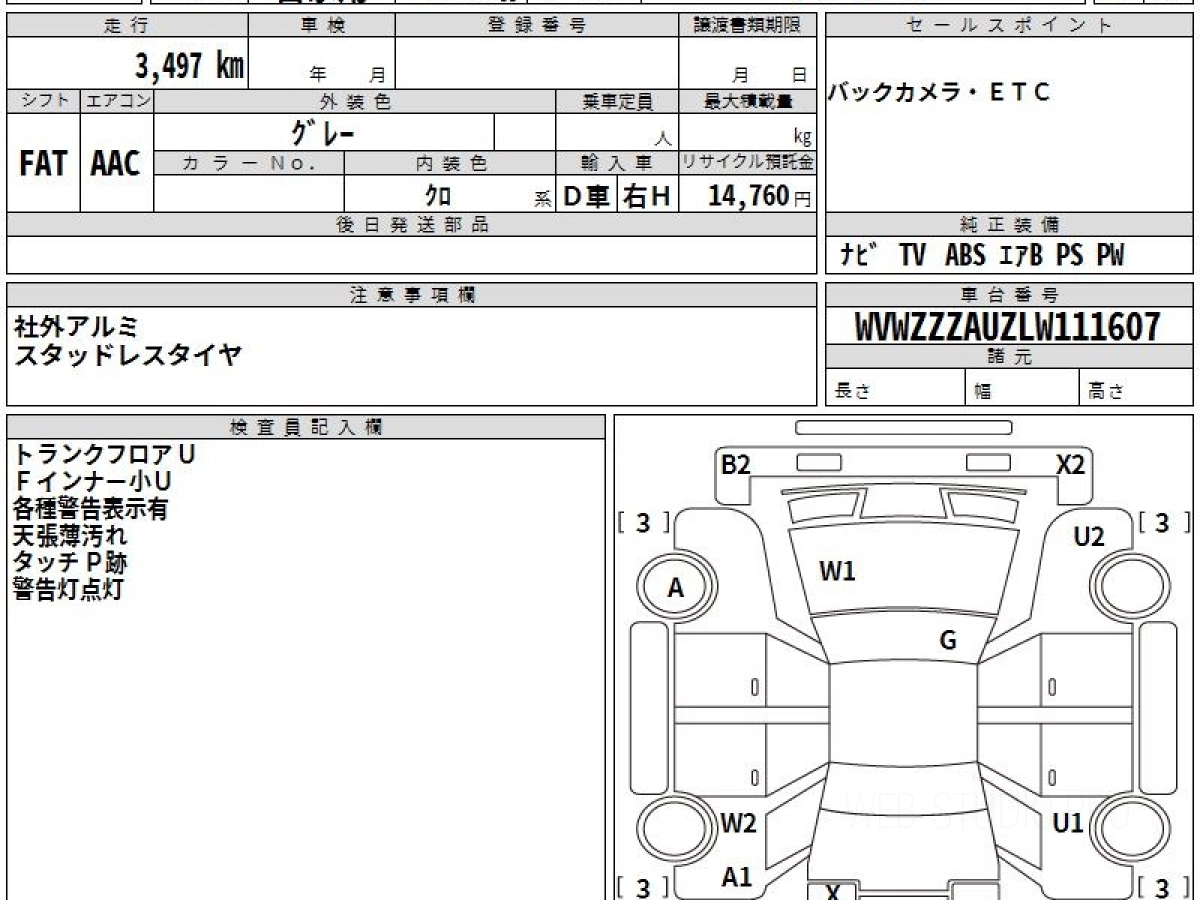Click the 内装色 label
This screenshot has height=900, width=1200.
click(450, 163)
